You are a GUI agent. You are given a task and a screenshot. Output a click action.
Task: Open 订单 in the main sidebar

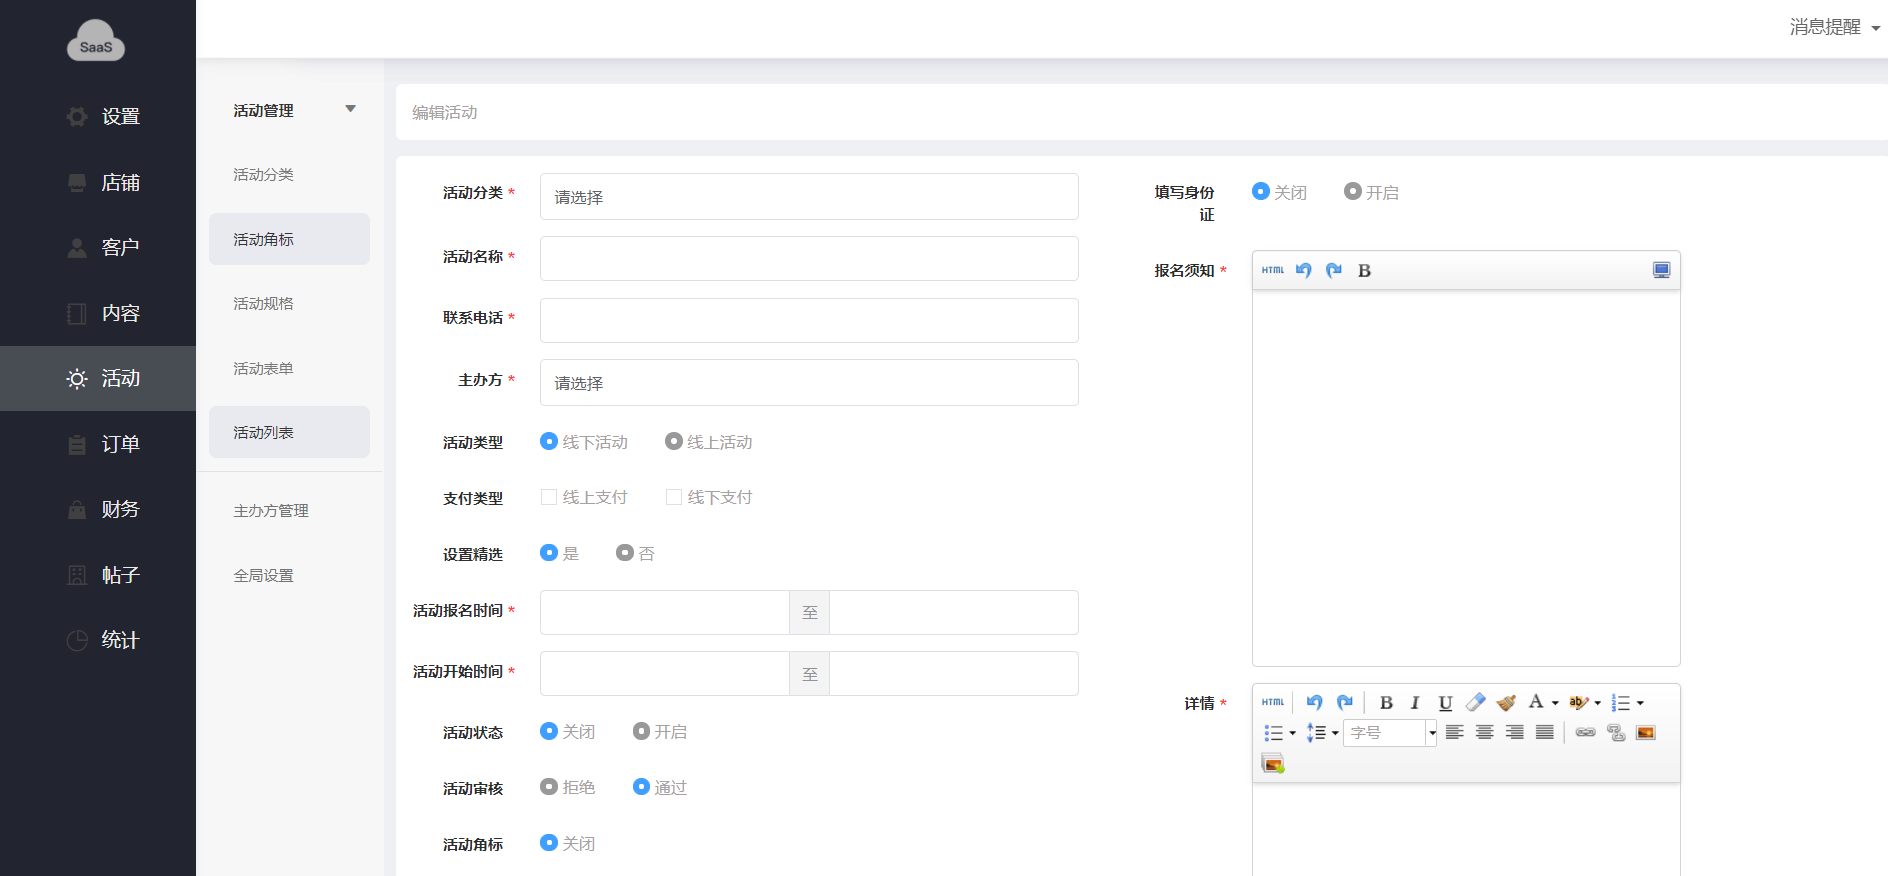[x=98, y=444]
